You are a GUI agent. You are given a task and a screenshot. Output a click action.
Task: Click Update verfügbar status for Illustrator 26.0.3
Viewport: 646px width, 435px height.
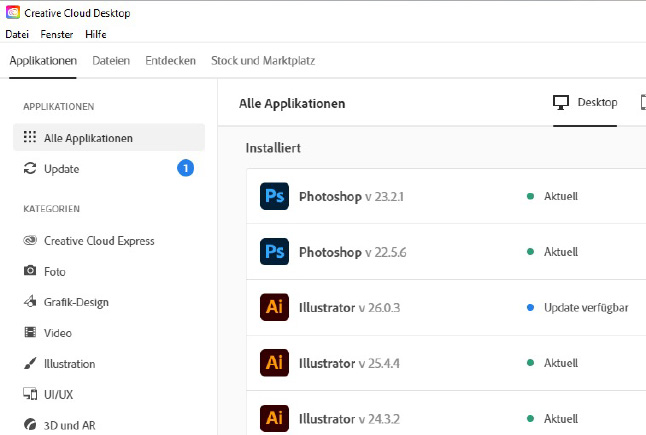(x=578, y=307)
